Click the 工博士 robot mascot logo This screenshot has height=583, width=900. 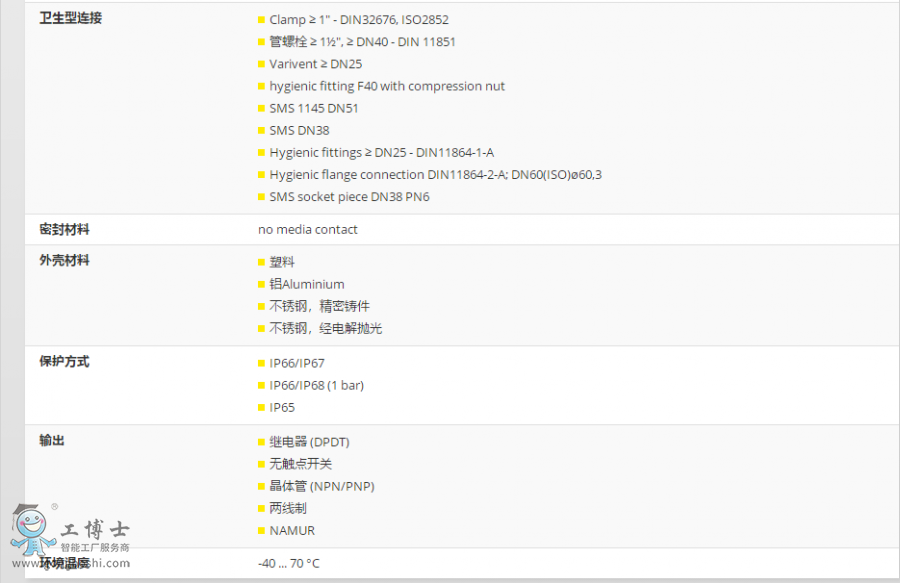click(x=32, y=531)
